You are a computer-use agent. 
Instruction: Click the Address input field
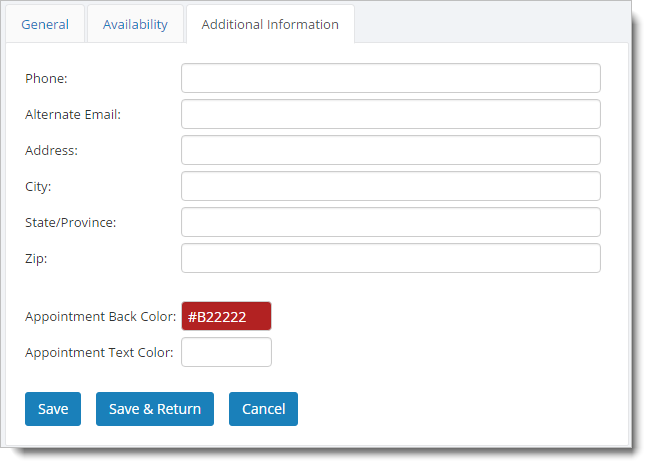(x=391, y=150)
